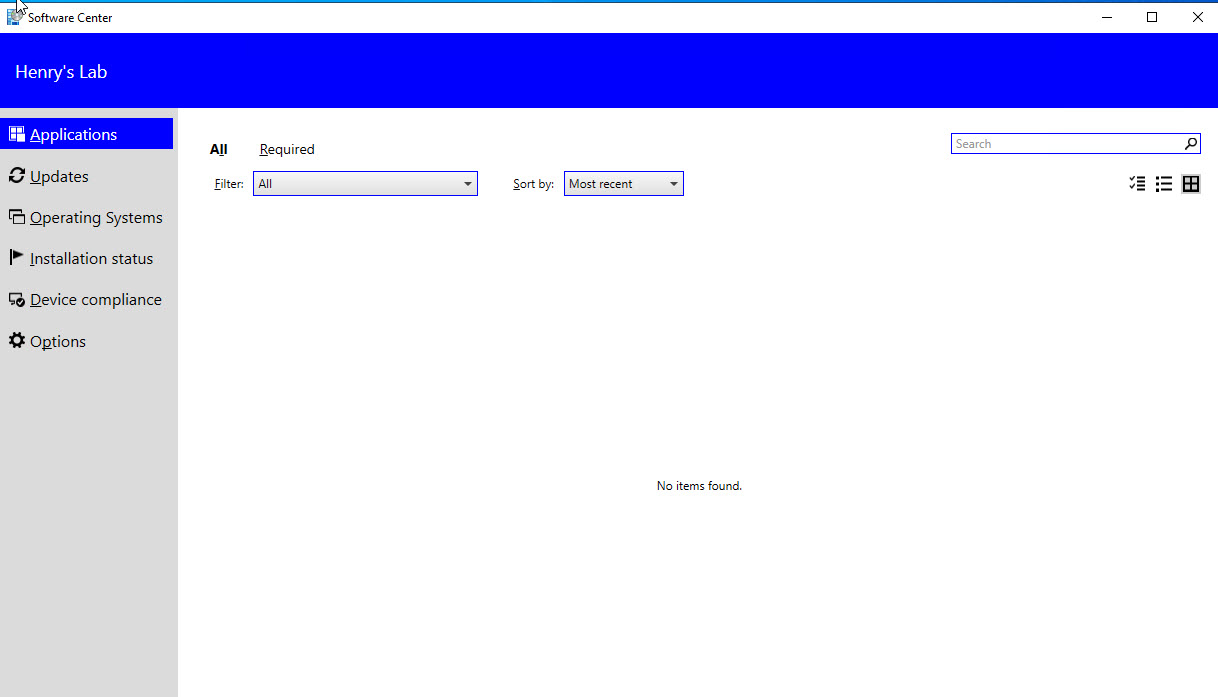Minimize the Software Center window
The width and height of the screenshot is (1218, 697).
coord(1107,17)
